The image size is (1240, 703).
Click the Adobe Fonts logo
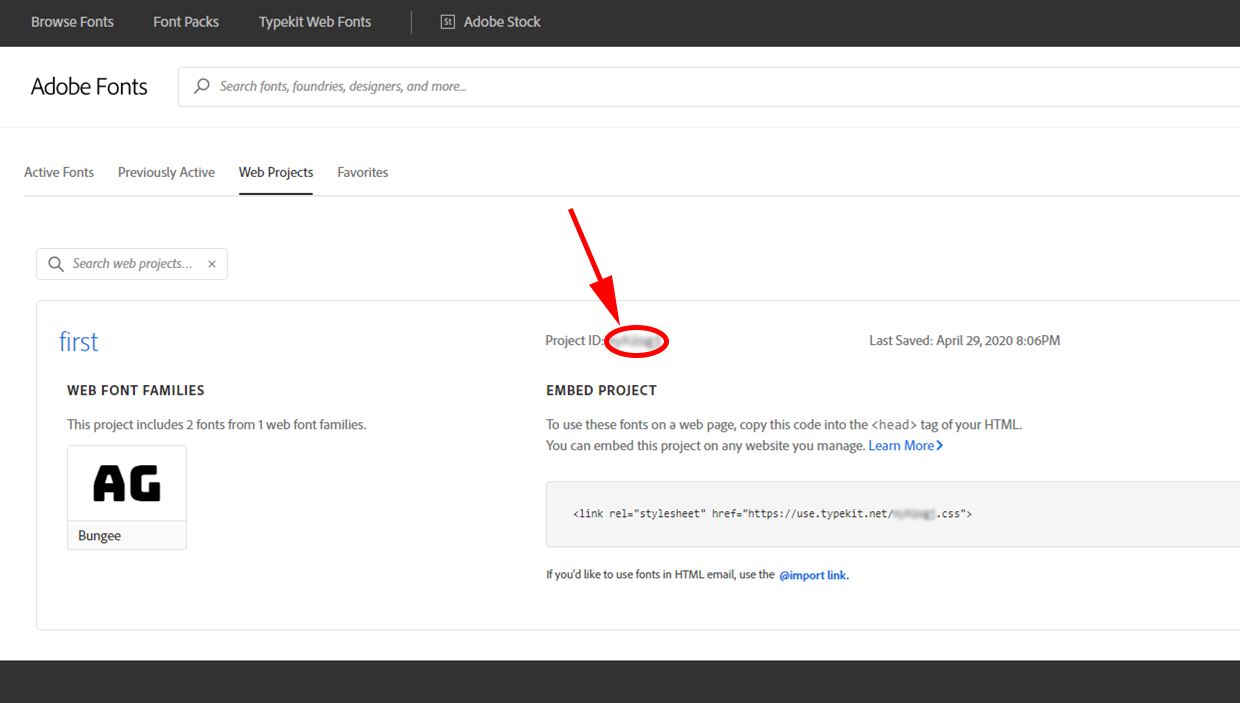[x=89, y=87]
